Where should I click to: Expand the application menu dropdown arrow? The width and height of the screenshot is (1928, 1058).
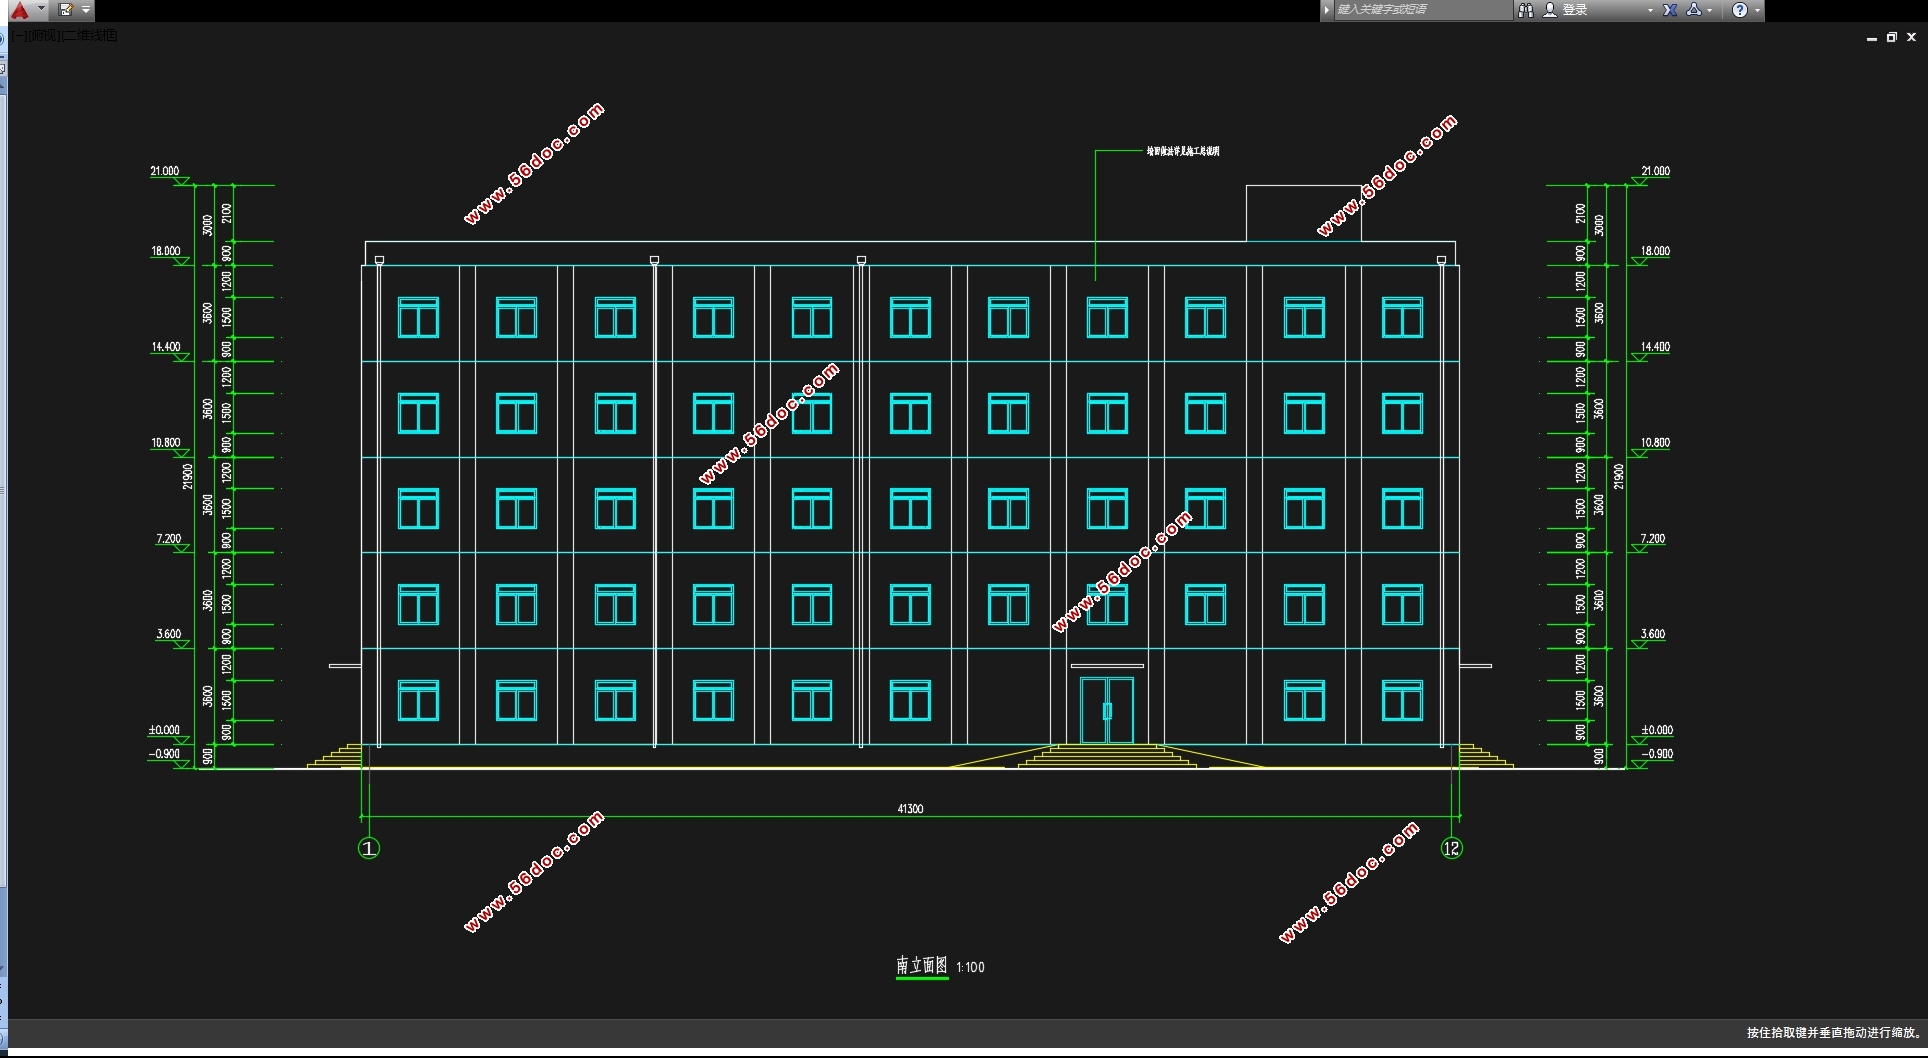pos(41,10)
